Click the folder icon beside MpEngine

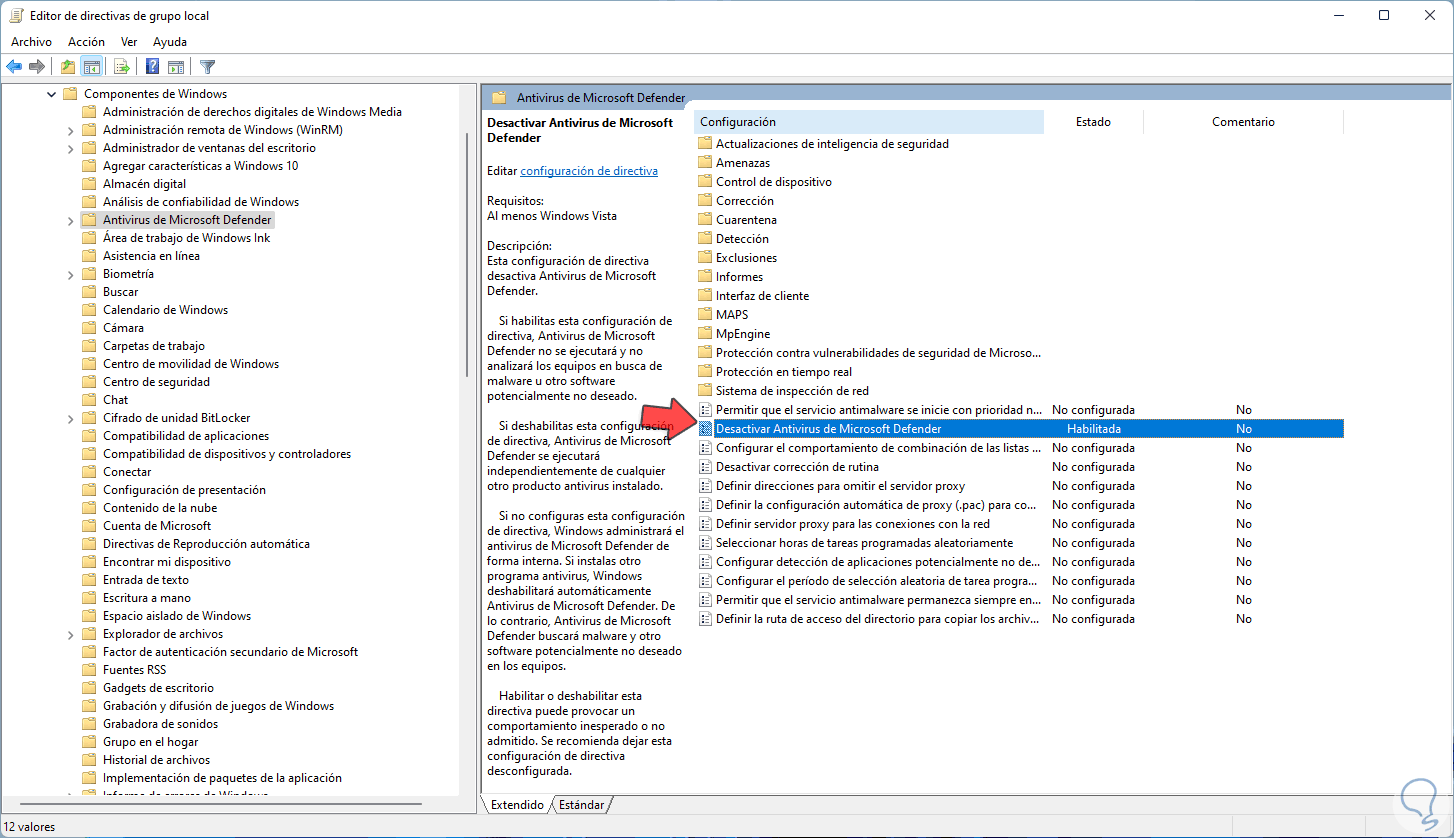[705, 334]
